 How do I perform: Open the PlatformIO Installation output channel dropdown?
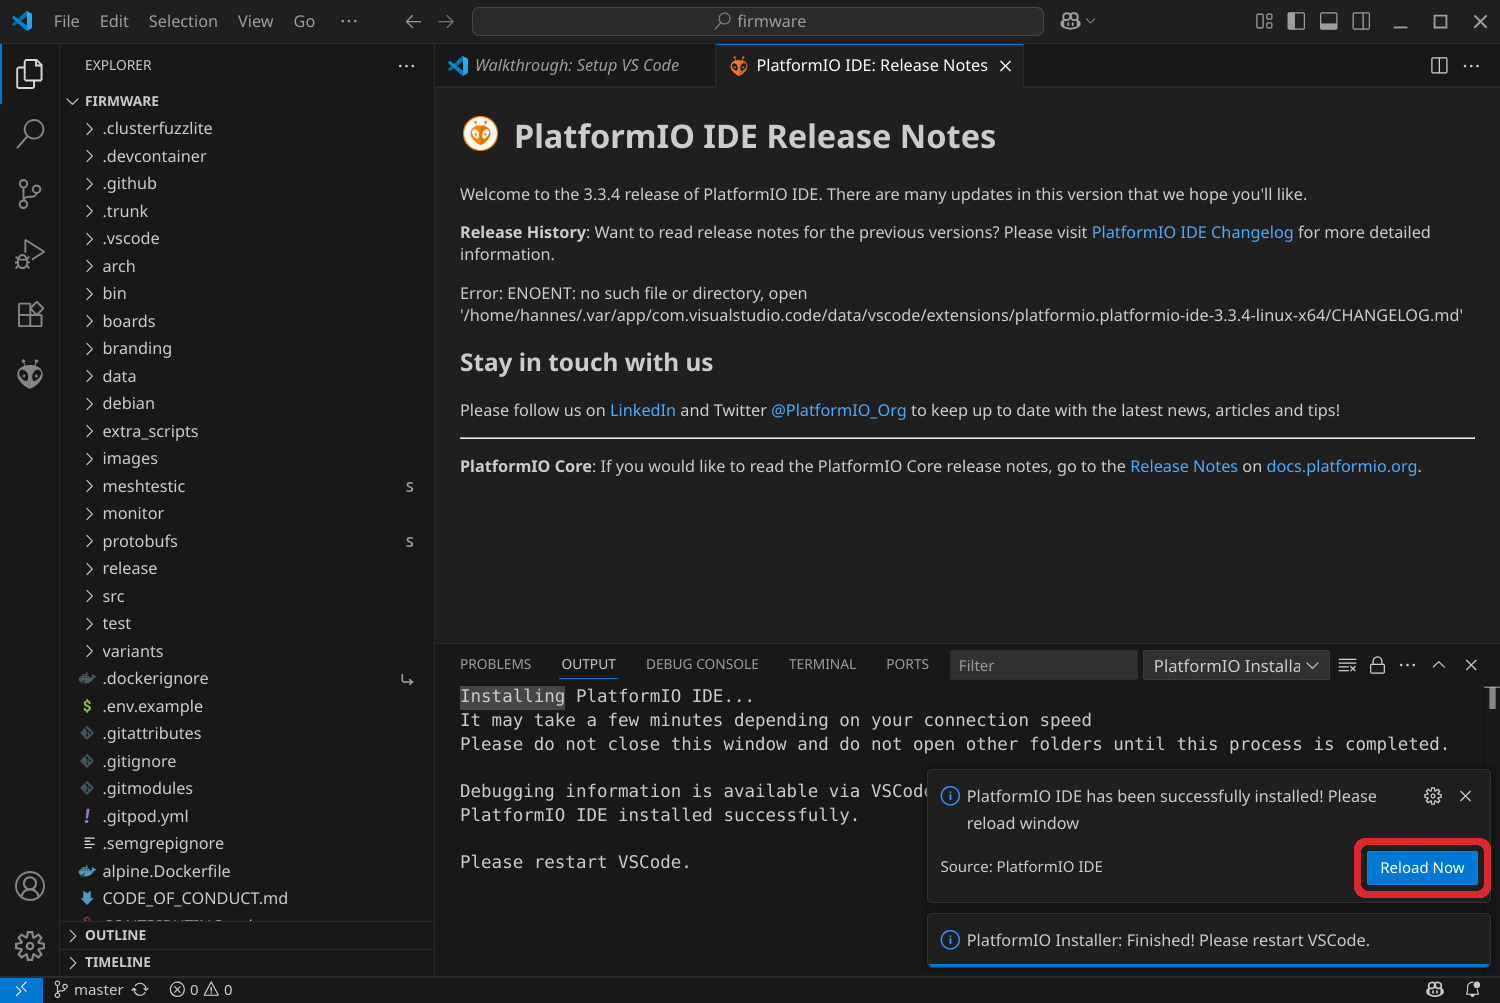[1235, 666]
